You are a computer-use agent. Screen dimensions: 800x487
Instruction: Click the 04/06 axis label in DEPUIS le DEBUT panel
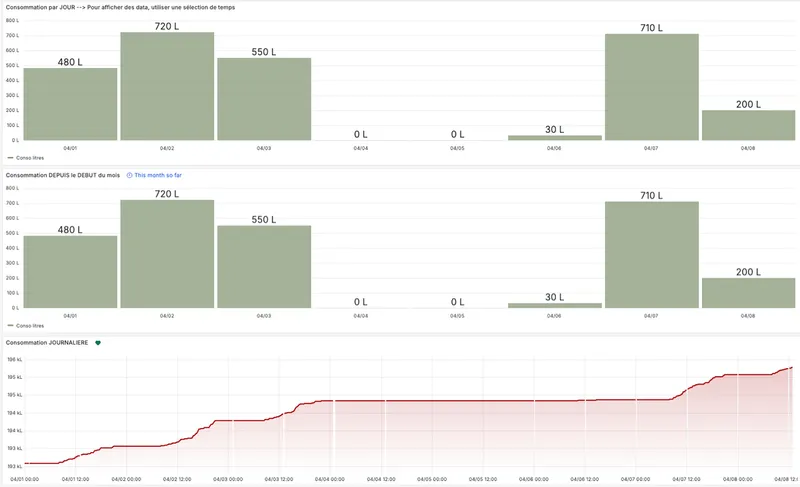pos(554,316)
